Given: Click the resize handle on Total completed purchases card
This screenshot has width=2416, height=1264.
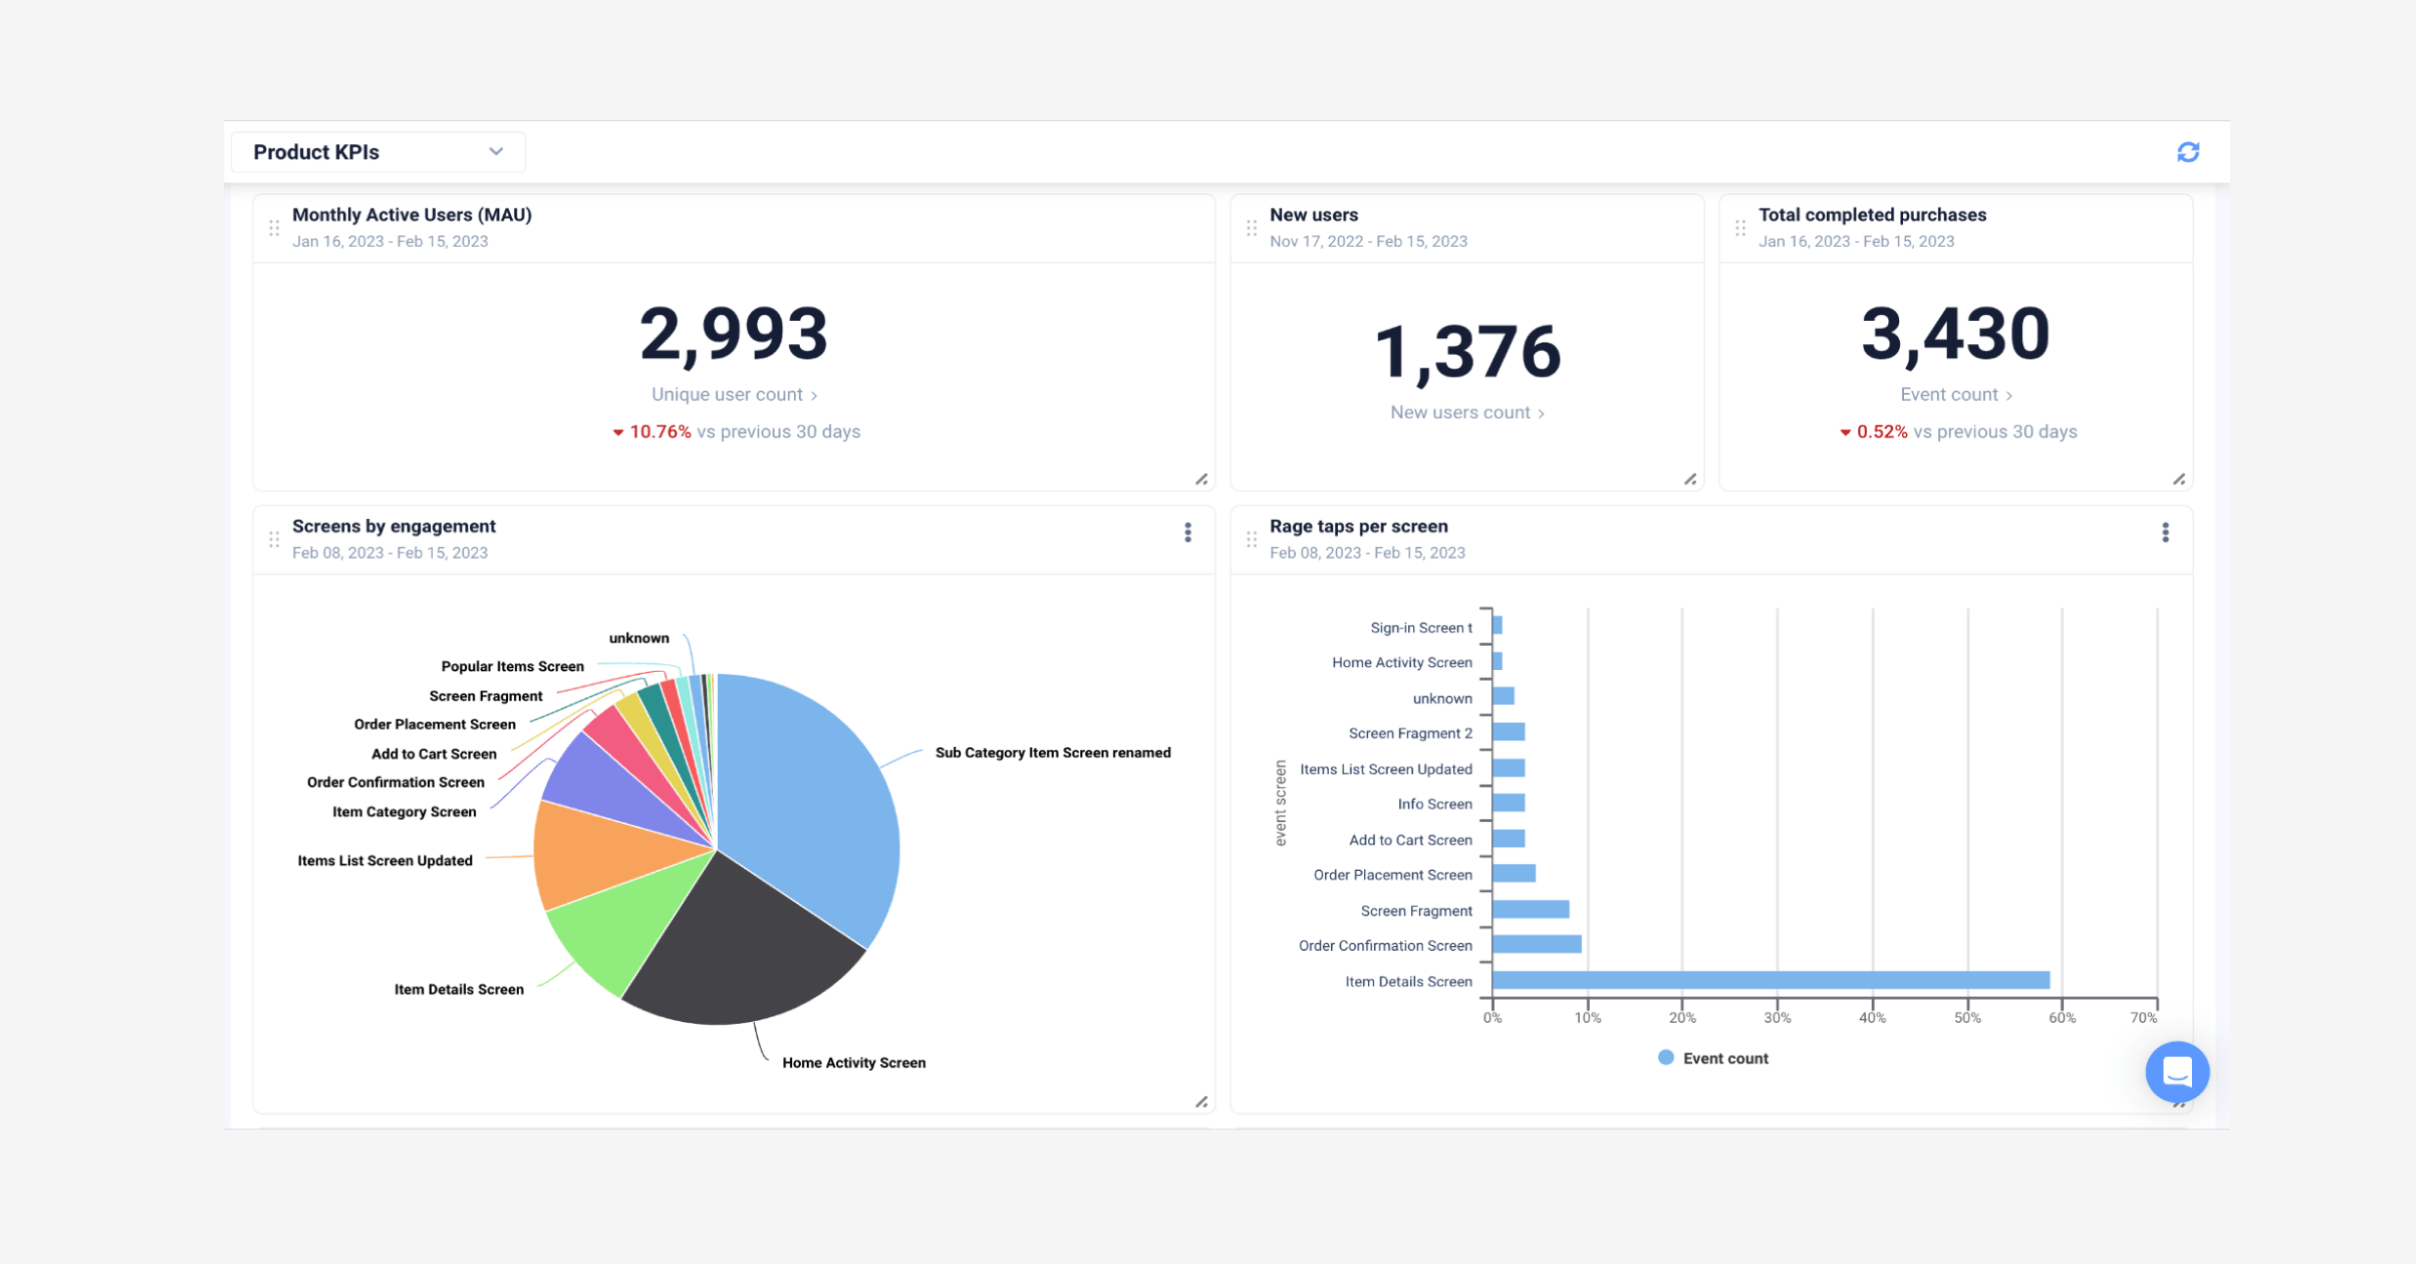Looking at the screenshot, I should [x=2179, y=479].
